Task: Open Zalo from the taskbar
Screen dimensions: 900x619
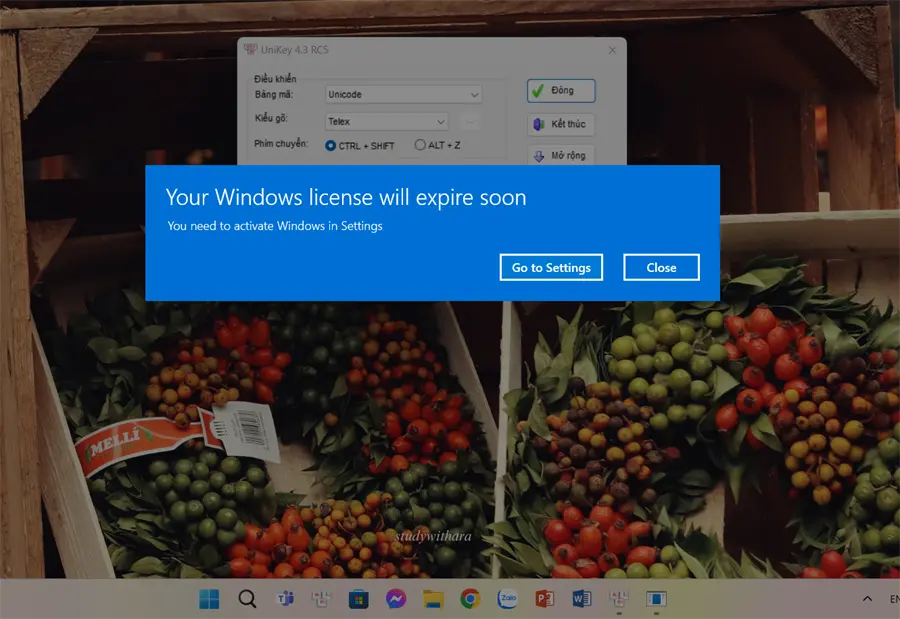Action: (508, 599)
